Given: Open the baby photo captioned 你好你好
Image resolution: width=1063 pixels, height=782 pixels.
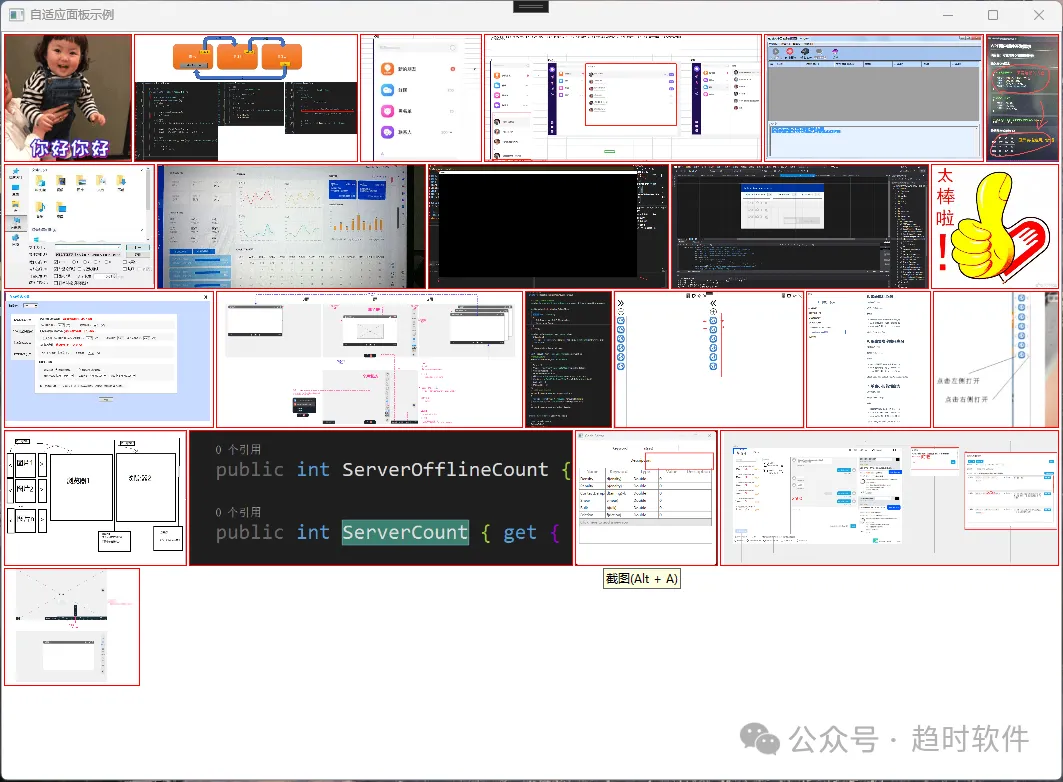Looking at the screenshot, I should (x=68, y=98).
